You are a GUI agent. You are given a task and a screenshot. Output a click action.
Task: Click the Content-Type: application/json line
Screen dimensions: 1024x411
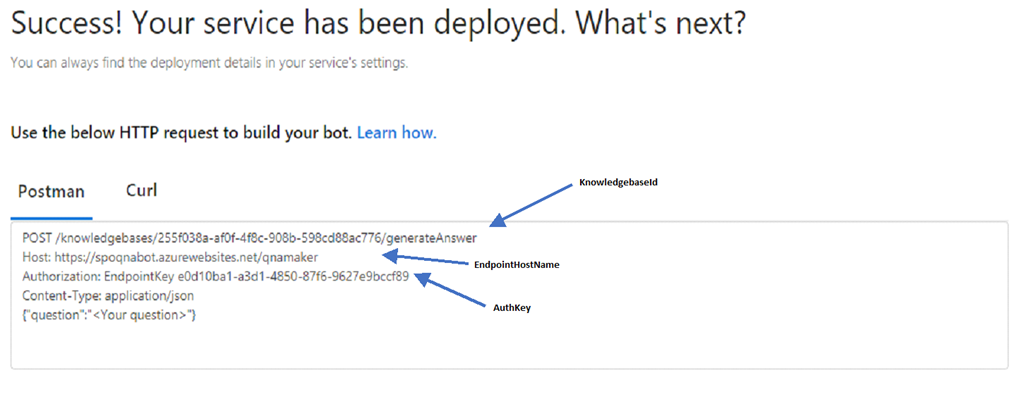click(x=108, y=296)
